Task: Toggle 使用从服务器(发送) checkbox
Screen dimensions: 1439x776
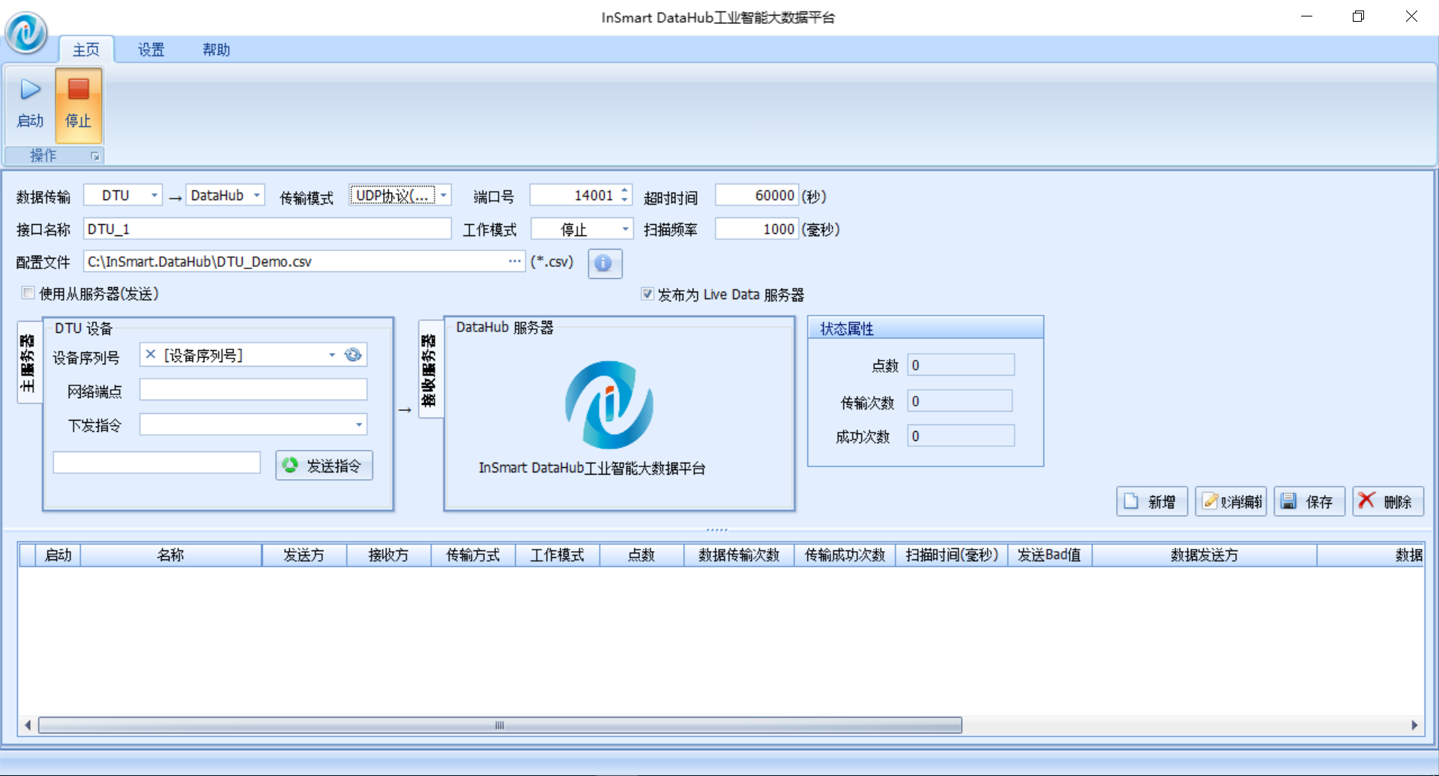Action: (x=28, y=294)
